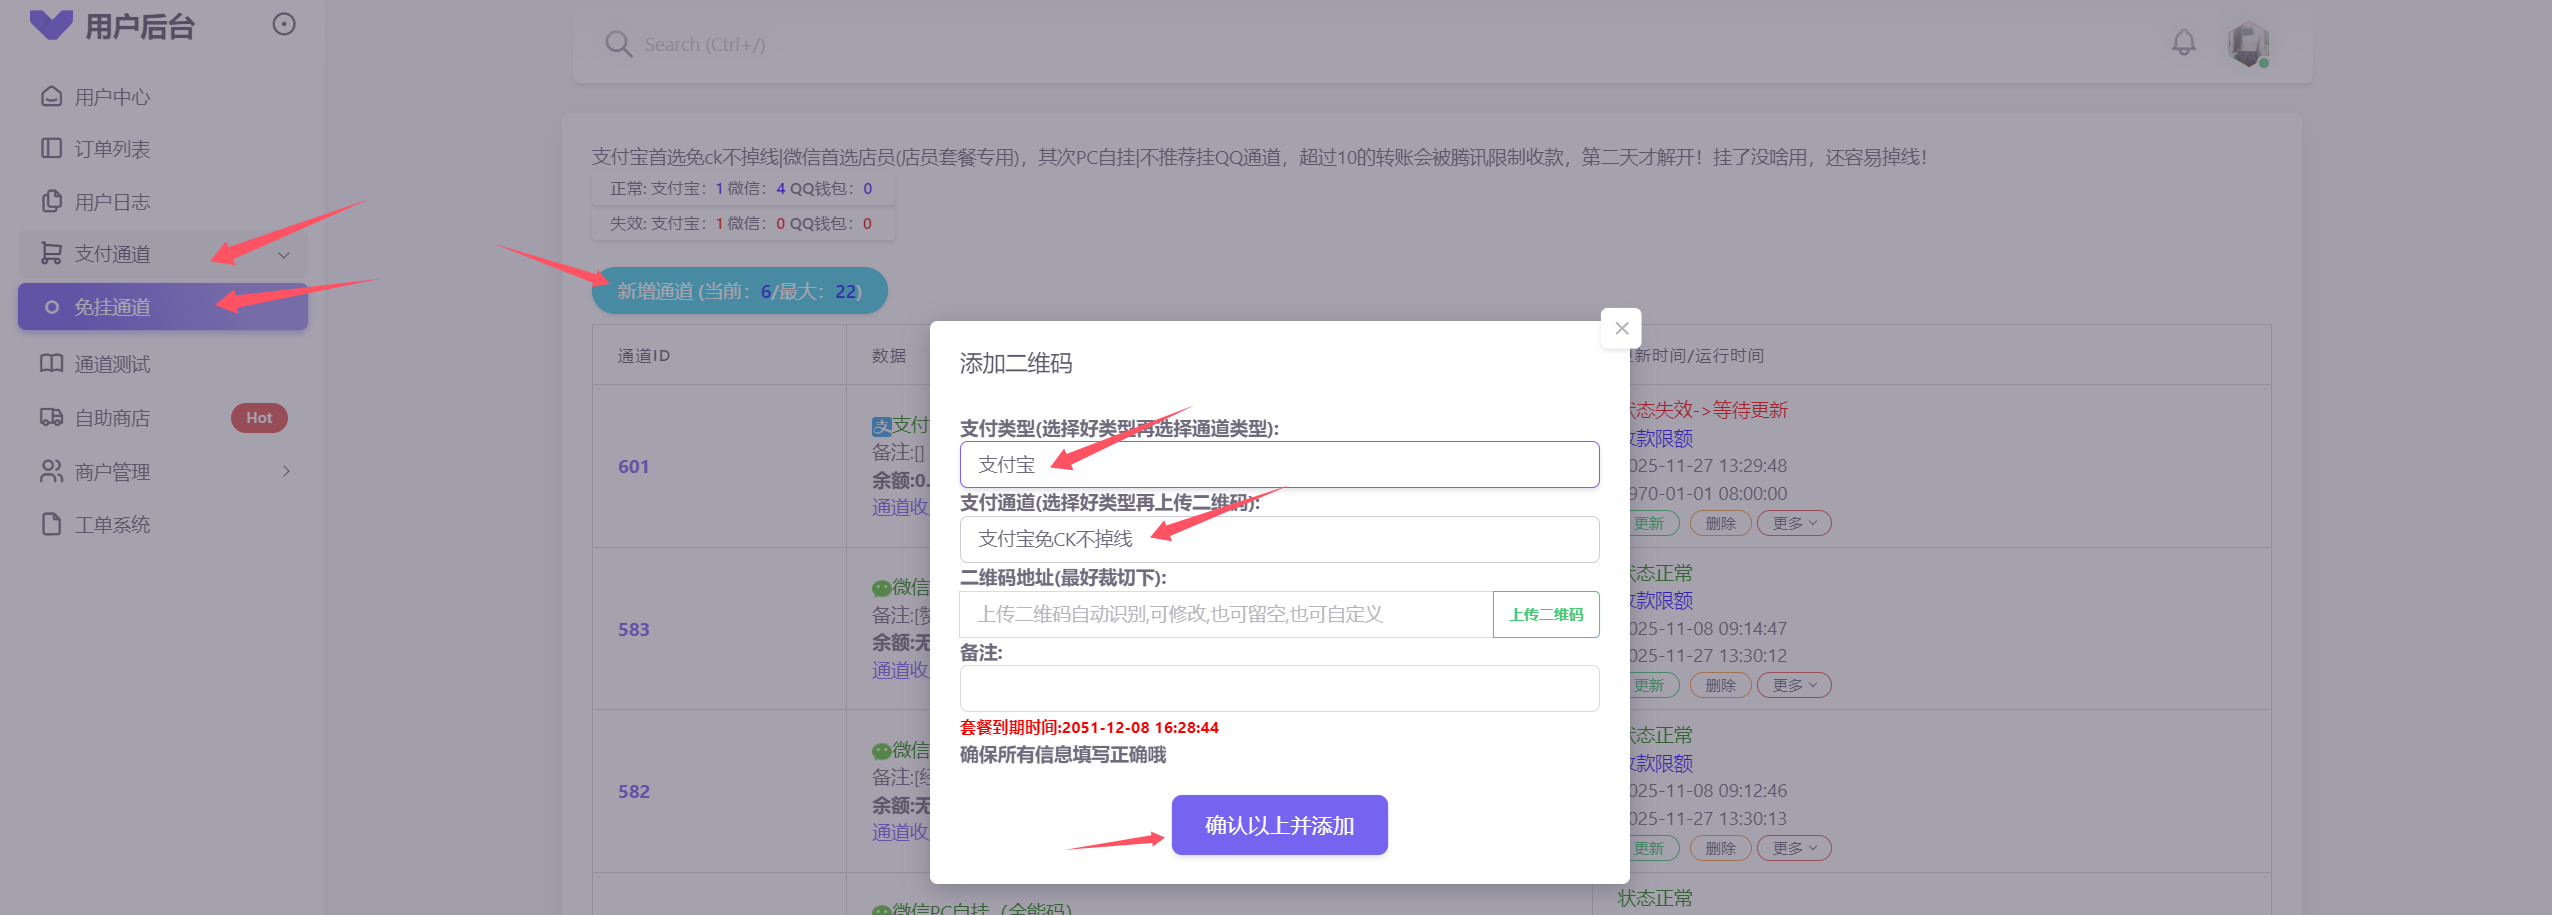The image size is (2552, 915).
Task: Expand the 商户管理 submenu chevron
Action: tap(287, 471)
